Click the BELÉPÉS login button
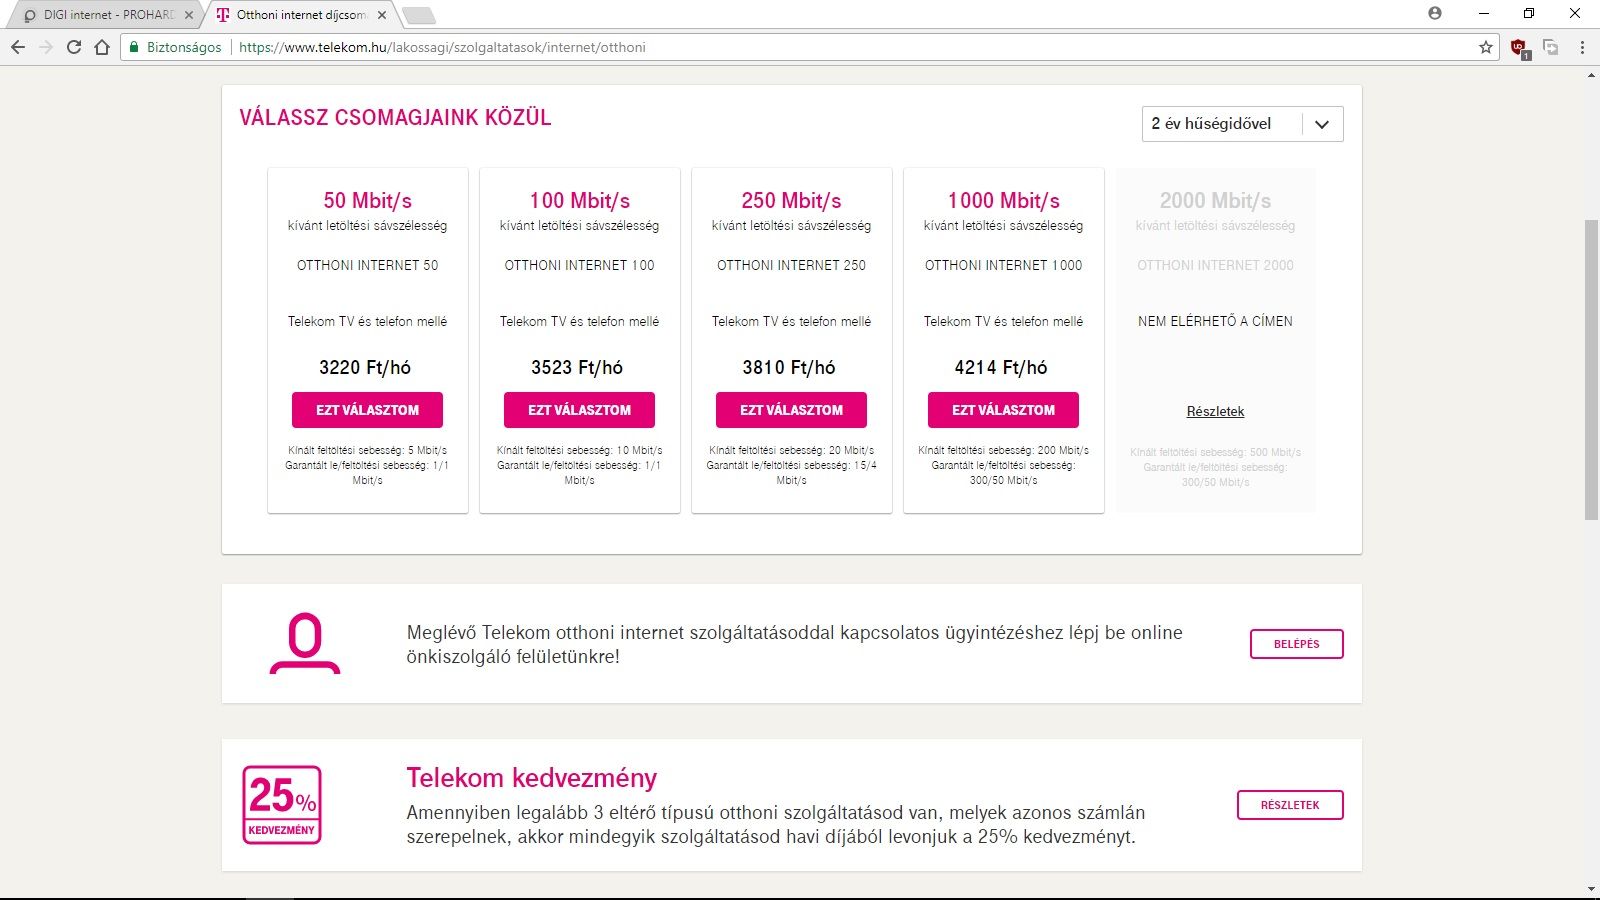The height and width of the screenshot is (900, 1600). 1296,644
